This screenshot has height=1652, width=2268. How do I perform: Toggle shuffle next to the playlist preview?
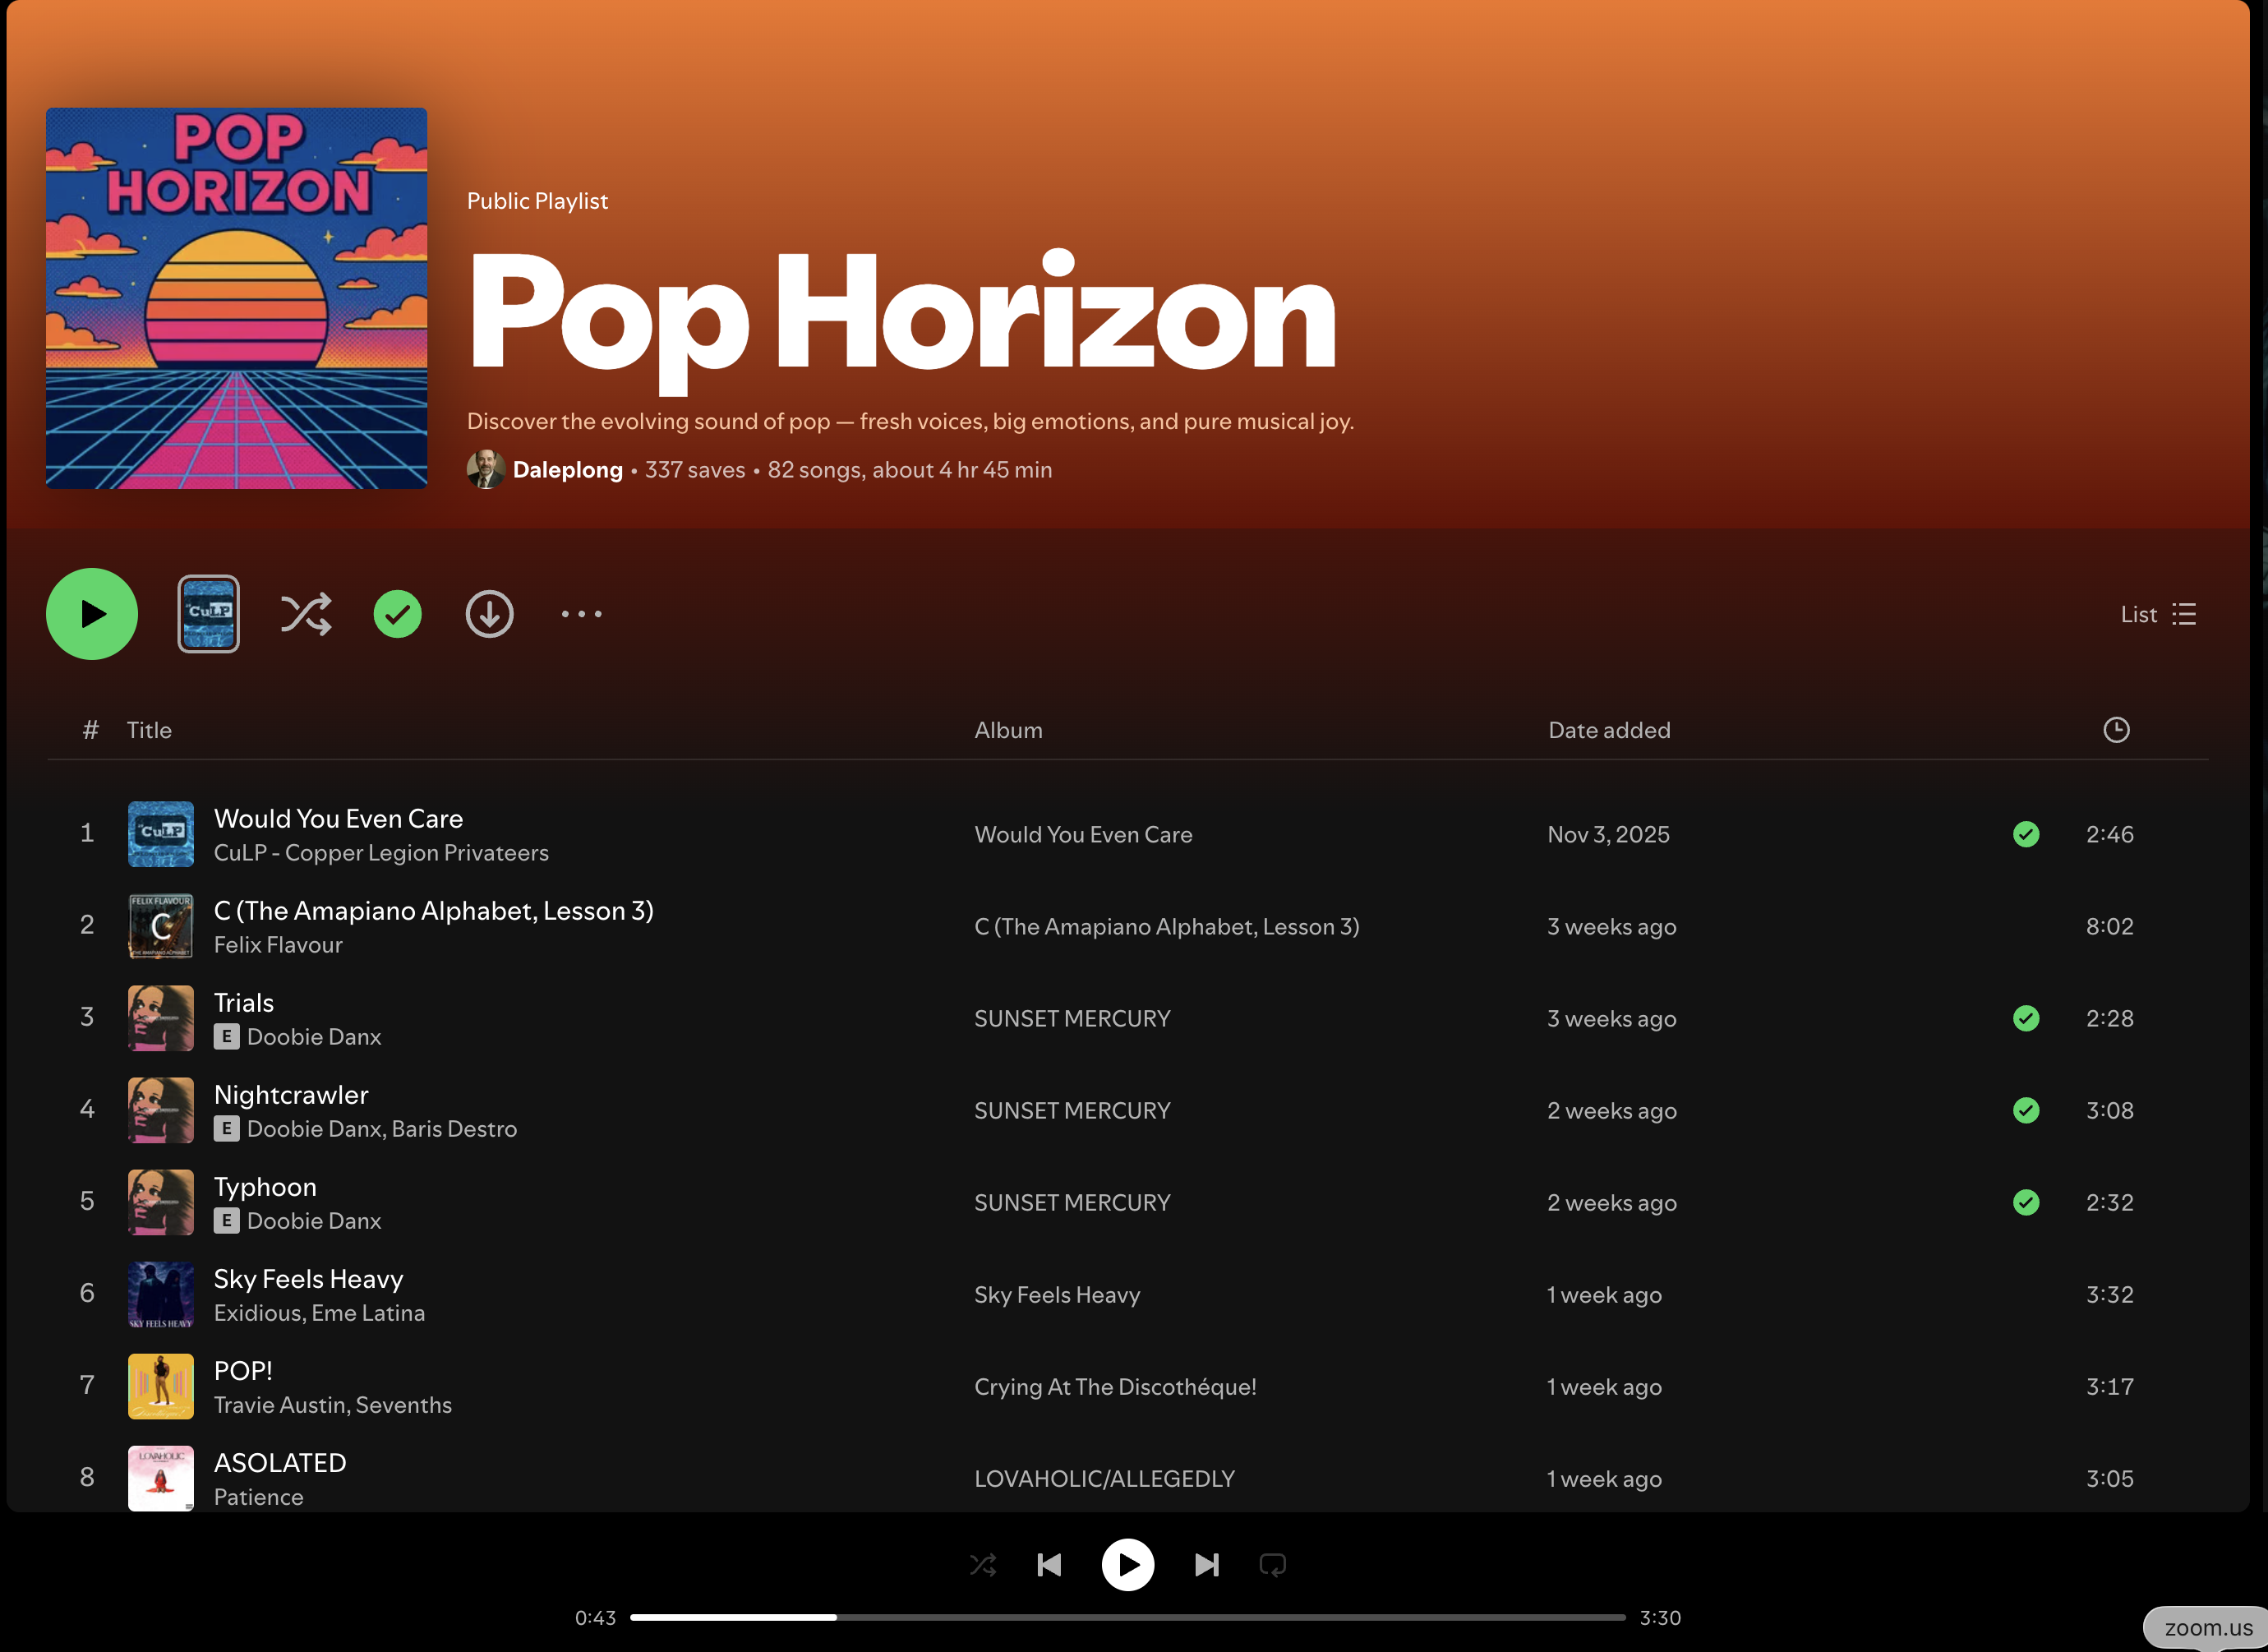(305, 614)
